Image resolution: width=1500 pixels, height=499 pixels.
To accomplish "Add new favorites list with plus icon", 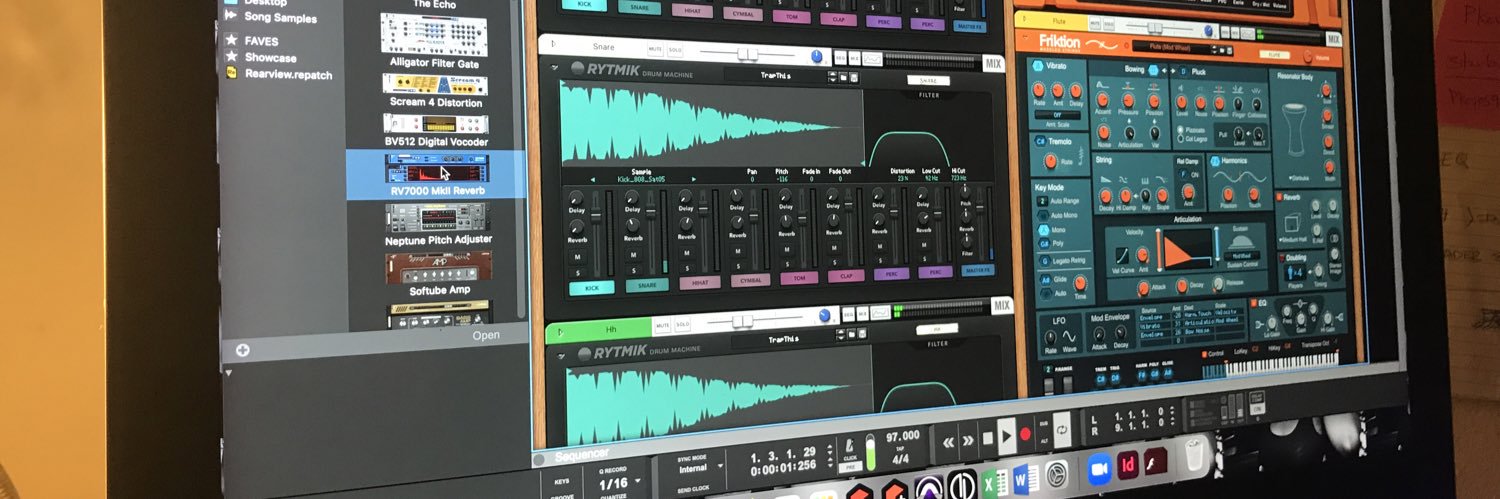I will click(242, 350).
